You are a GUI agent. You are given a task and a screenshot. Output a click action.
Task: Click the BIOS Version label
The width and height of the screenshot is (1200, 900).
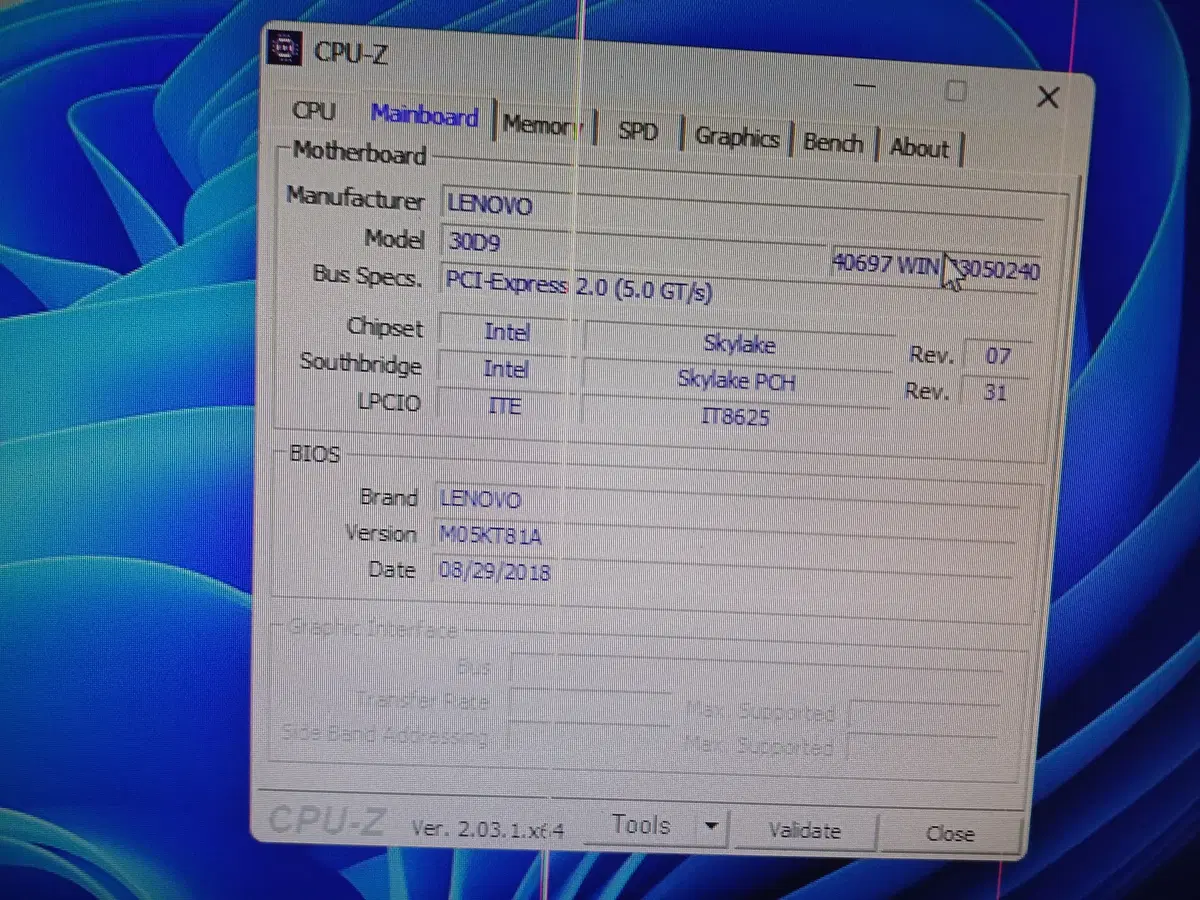tap(380, 533)
